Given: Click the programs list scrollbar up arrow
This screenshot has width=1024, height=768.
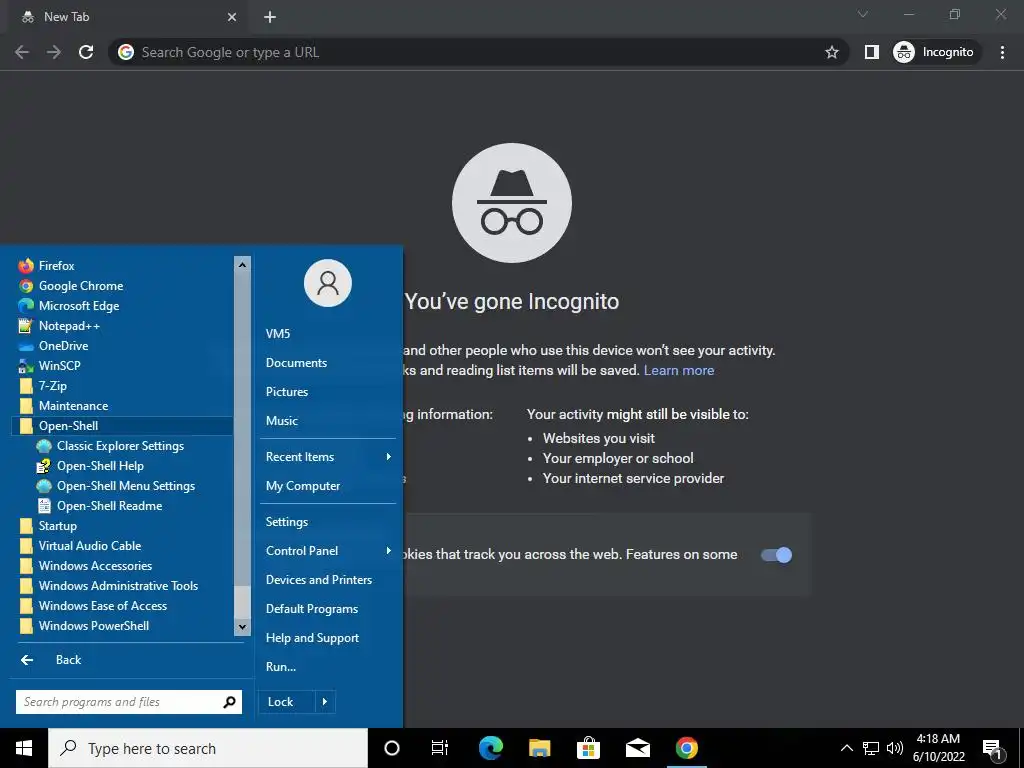Looking at the screenshot, I should (242, 264).
